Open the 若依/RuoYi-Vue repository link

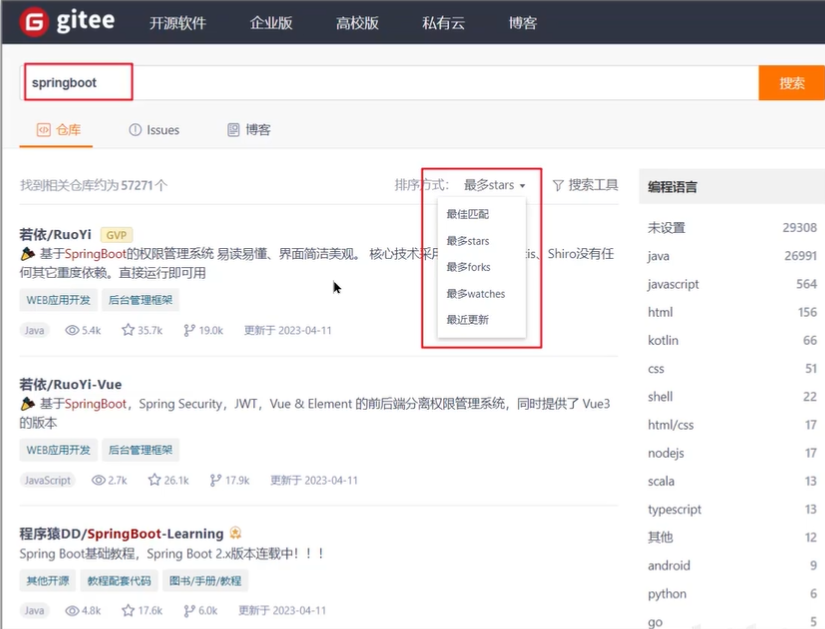(x=71, y=384)
